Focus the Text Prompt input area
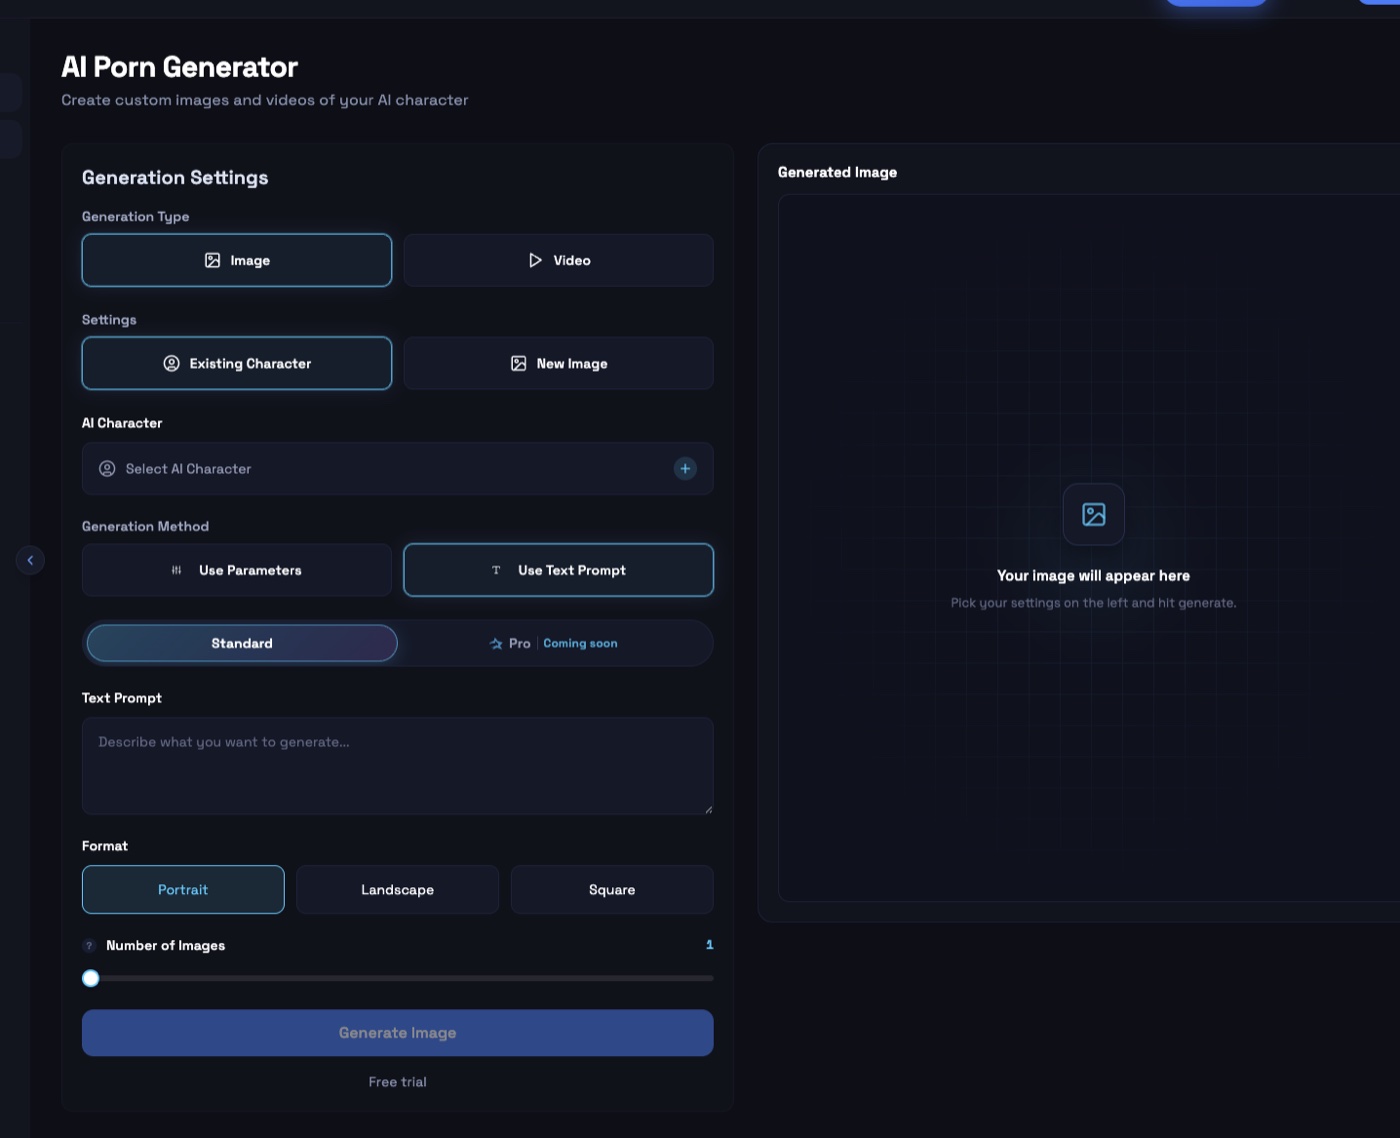The image size is (1400, 1138). [397, 766]
